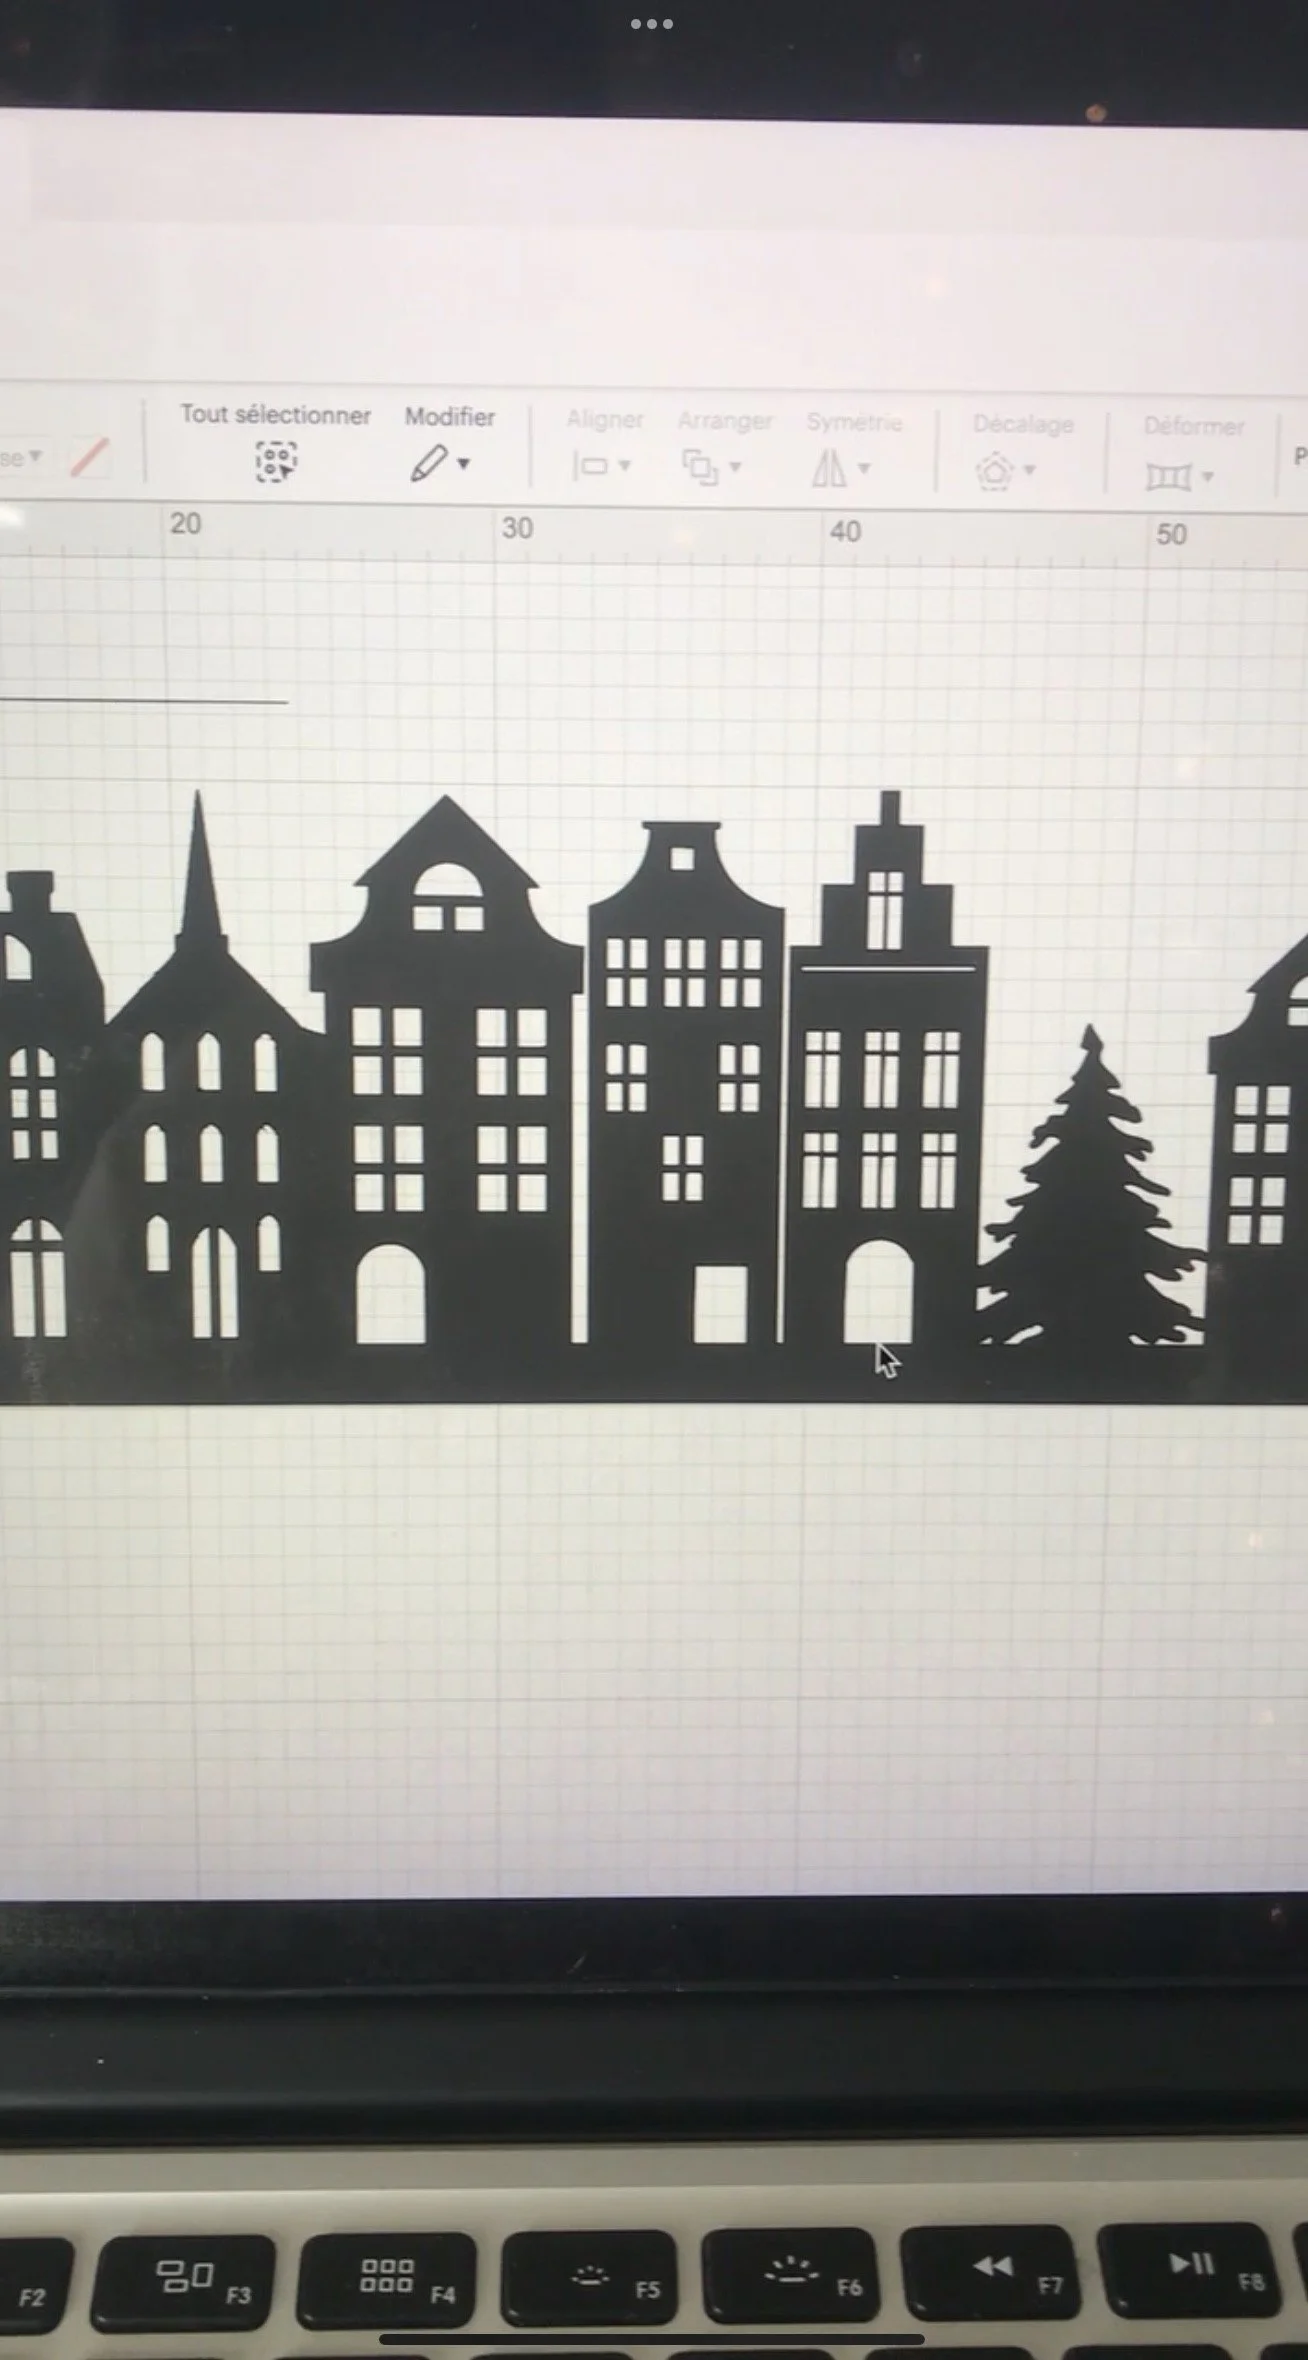Click the Décalage label
This screenshot has width=1308, height=2360.
click(x=1023, y=424)
